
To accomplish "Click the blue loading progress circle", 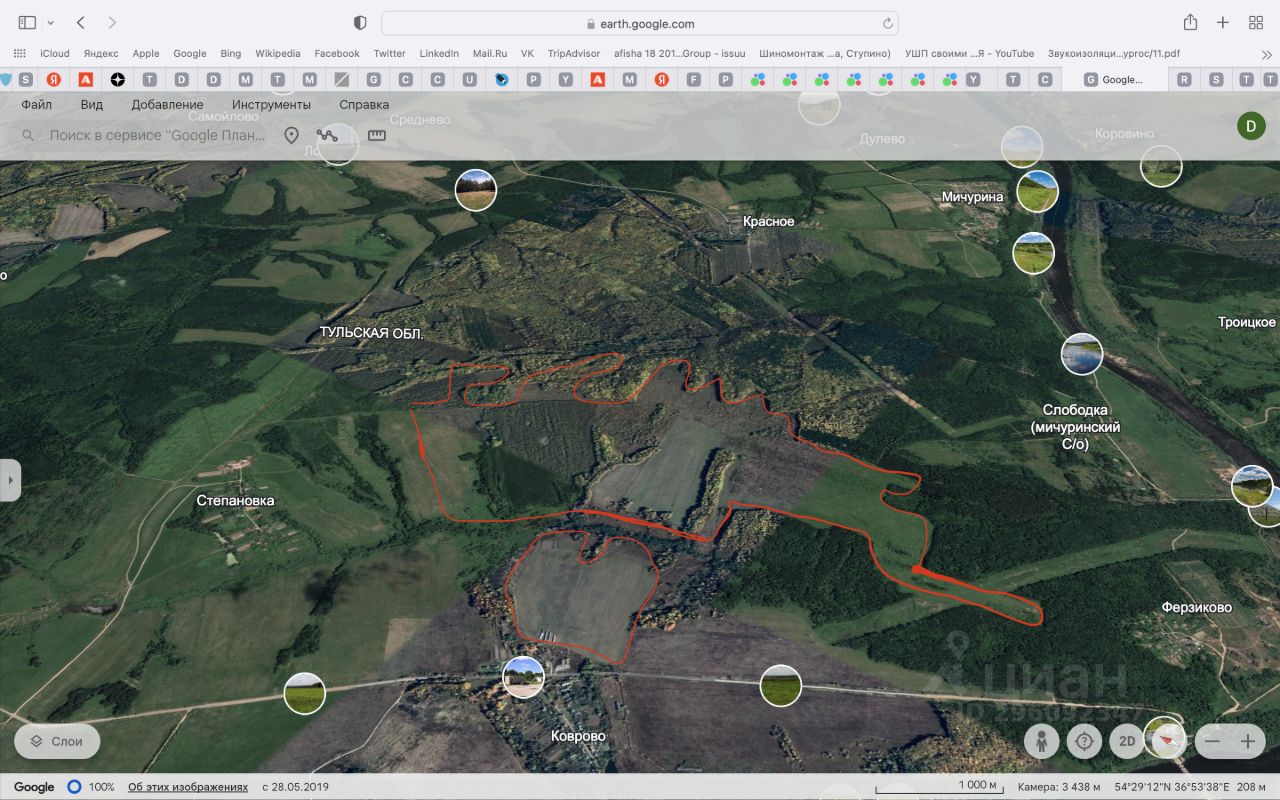I will pos(74,787).
